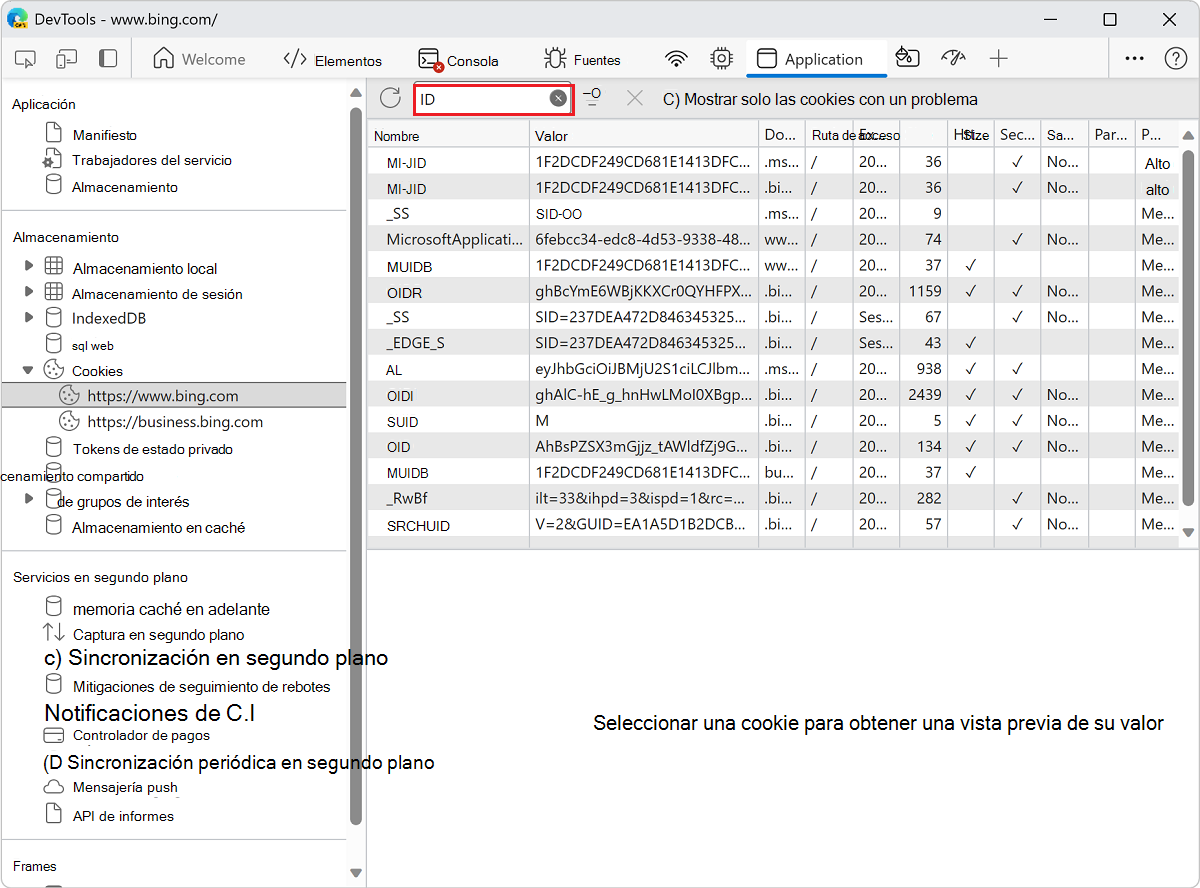Select the _EDGE_S cookie row
This screenshot has height=888, width=1200.
774,343
